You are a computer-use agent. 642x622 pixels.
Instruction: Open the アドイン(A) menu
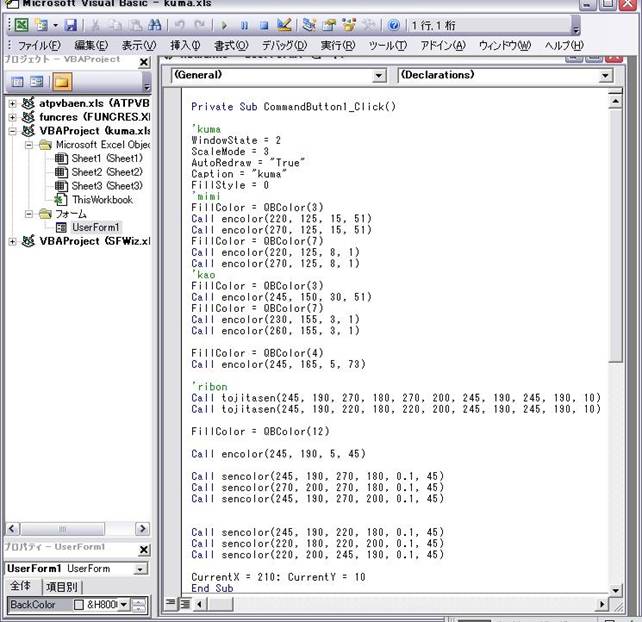point(443,45)
